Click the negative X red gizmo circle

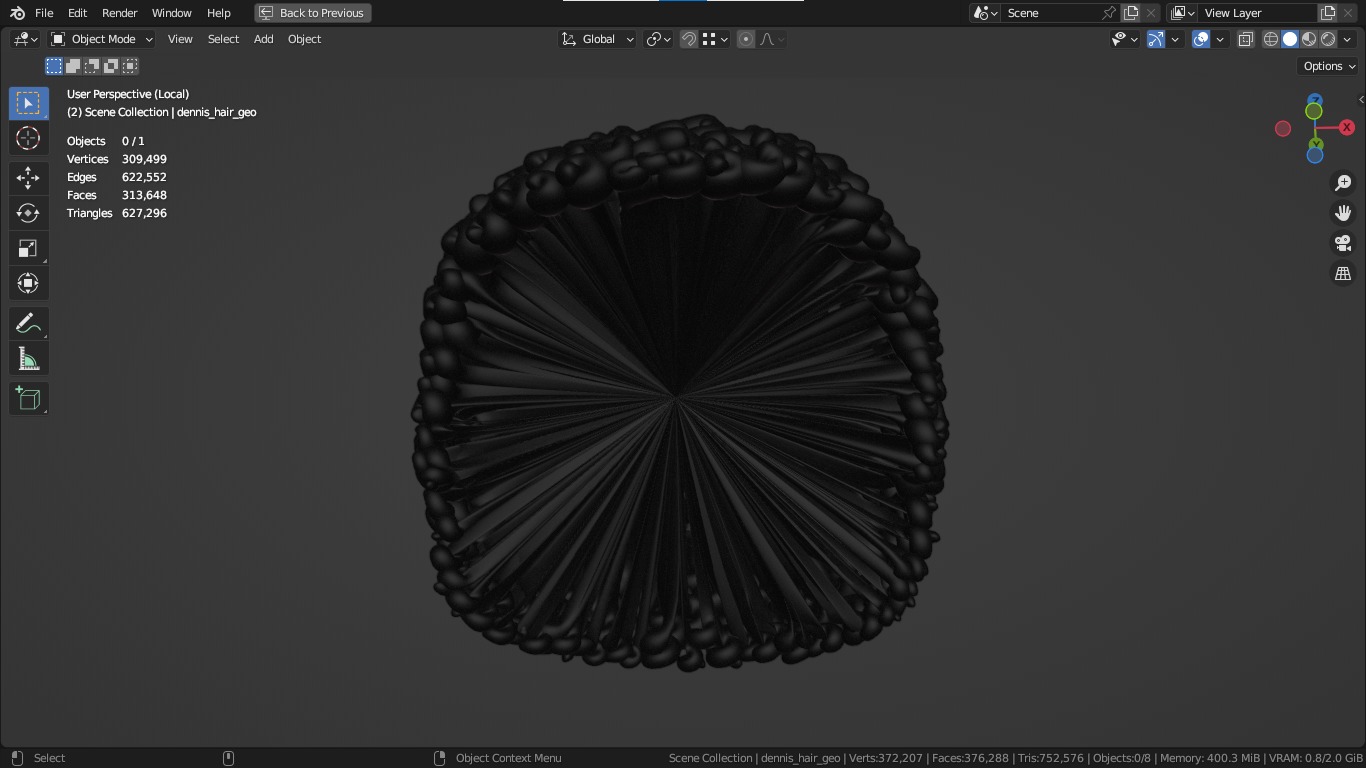pos(1283,128)
